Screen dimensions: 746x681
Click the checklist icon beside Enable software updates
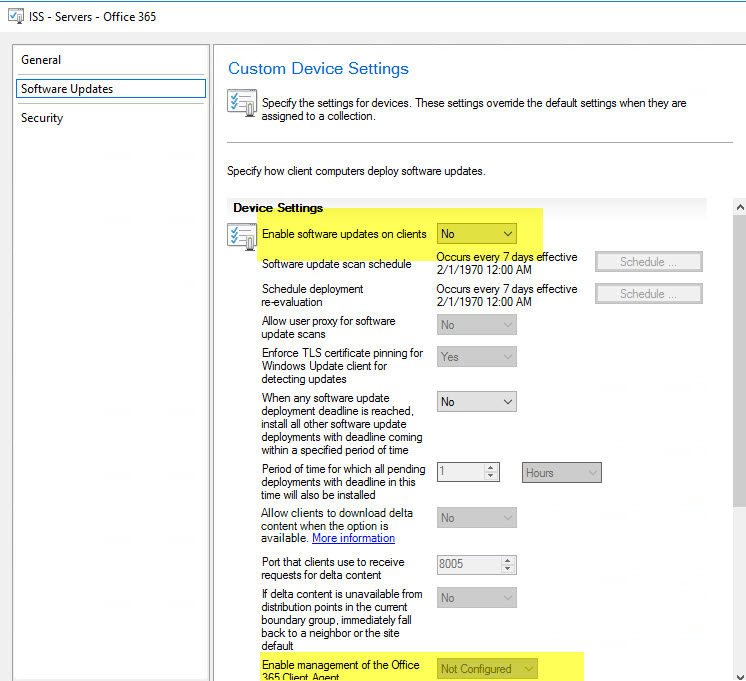point(242,237)
